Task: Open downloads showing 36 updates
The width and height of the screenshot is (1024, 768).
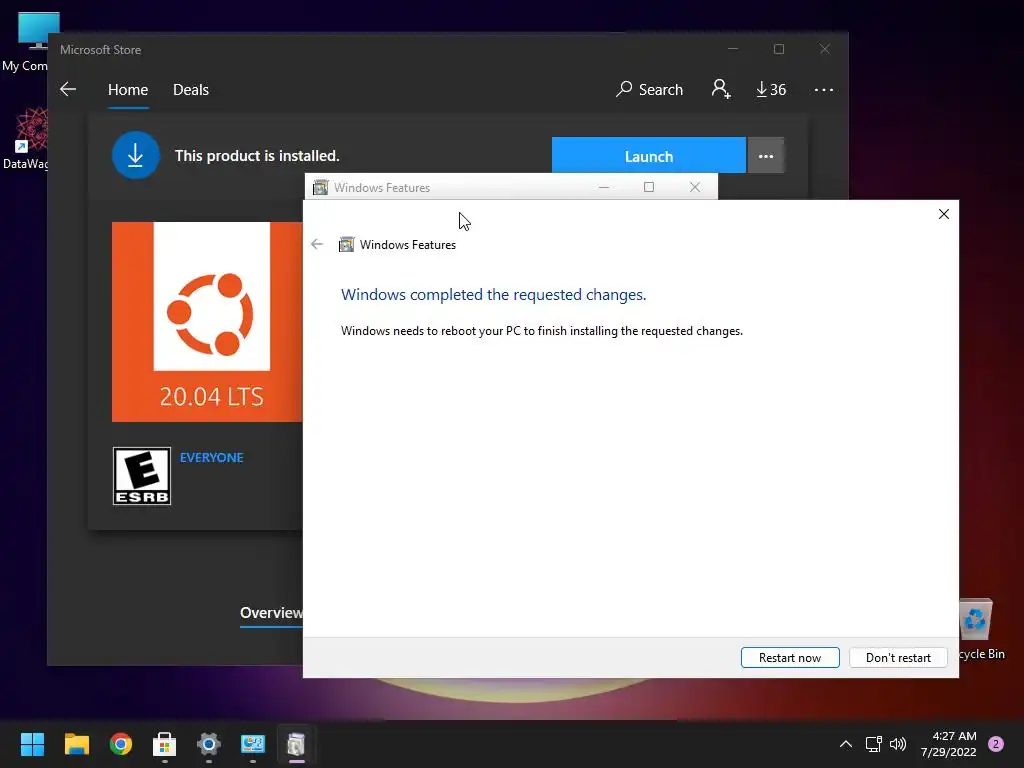Action: click(771, 89)
